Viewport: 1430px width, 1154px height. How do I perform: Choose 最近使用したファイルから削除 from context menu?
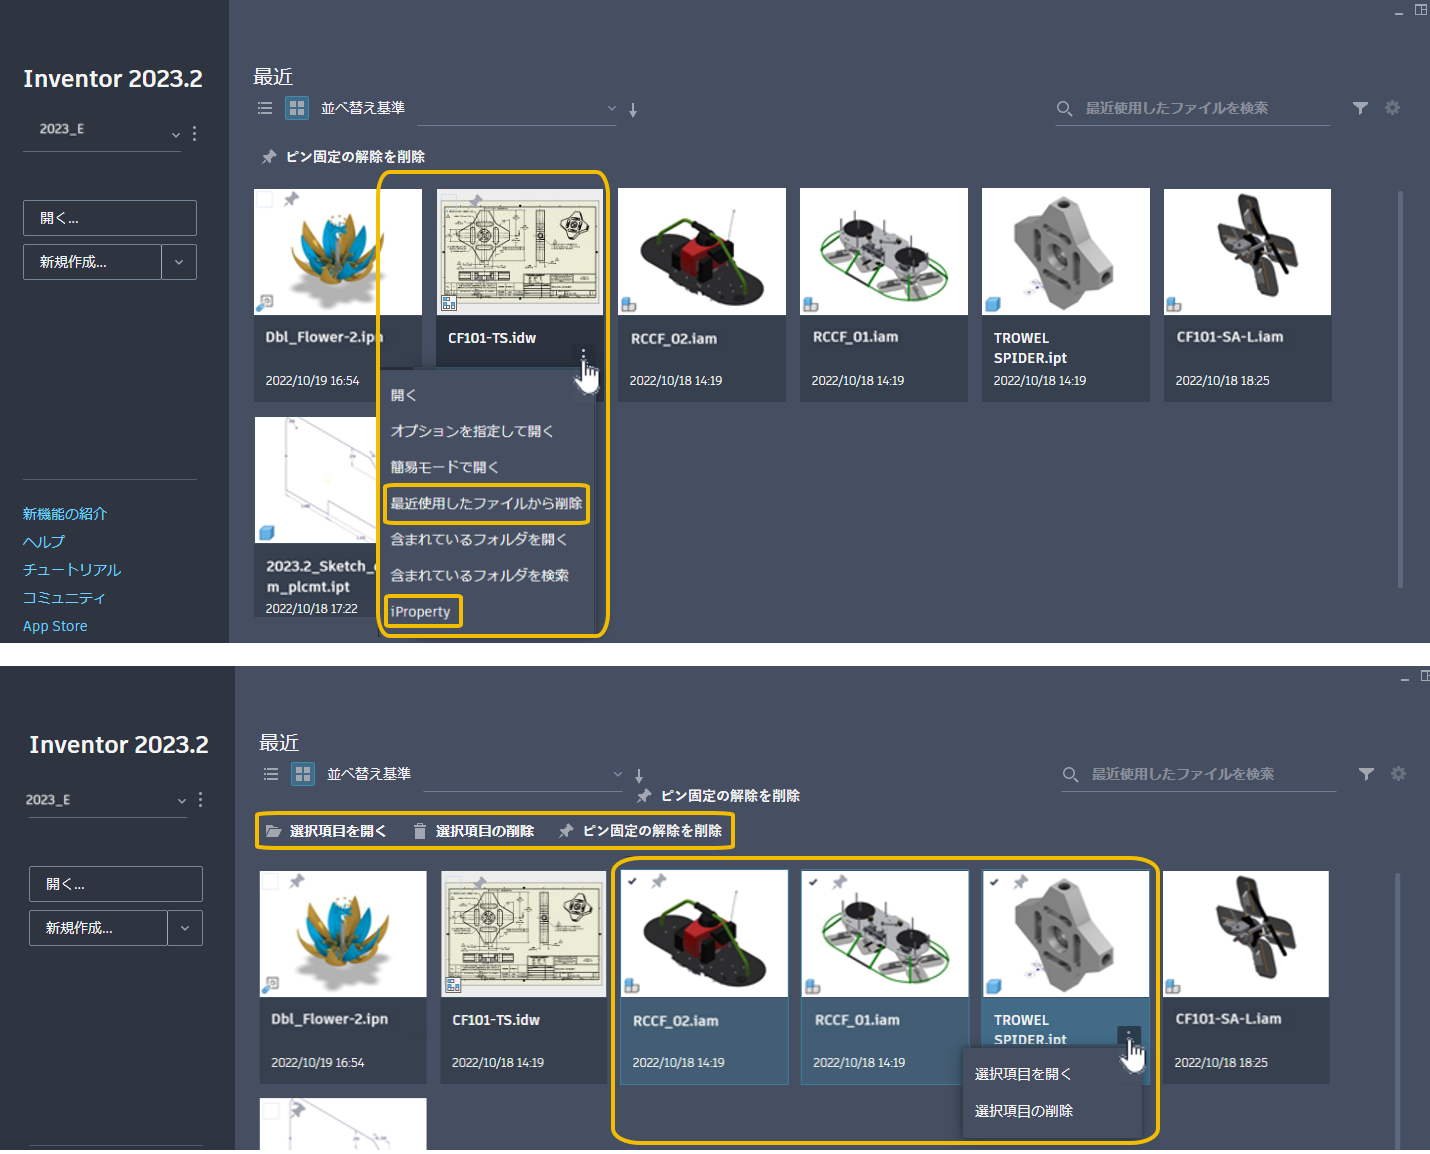click(487, 503)
